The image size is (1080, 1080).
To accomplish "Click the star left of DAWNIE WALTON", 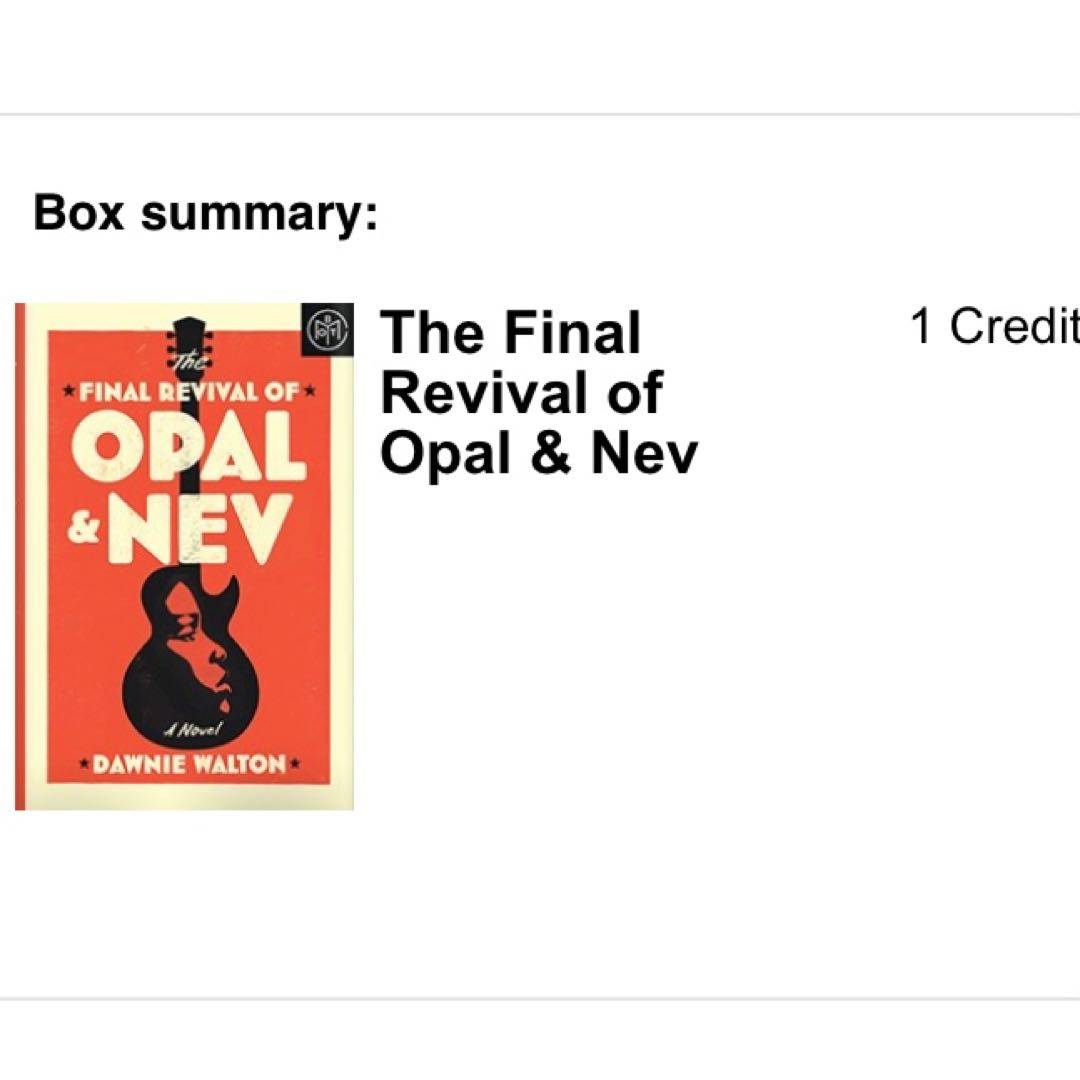I will (86, 766).
